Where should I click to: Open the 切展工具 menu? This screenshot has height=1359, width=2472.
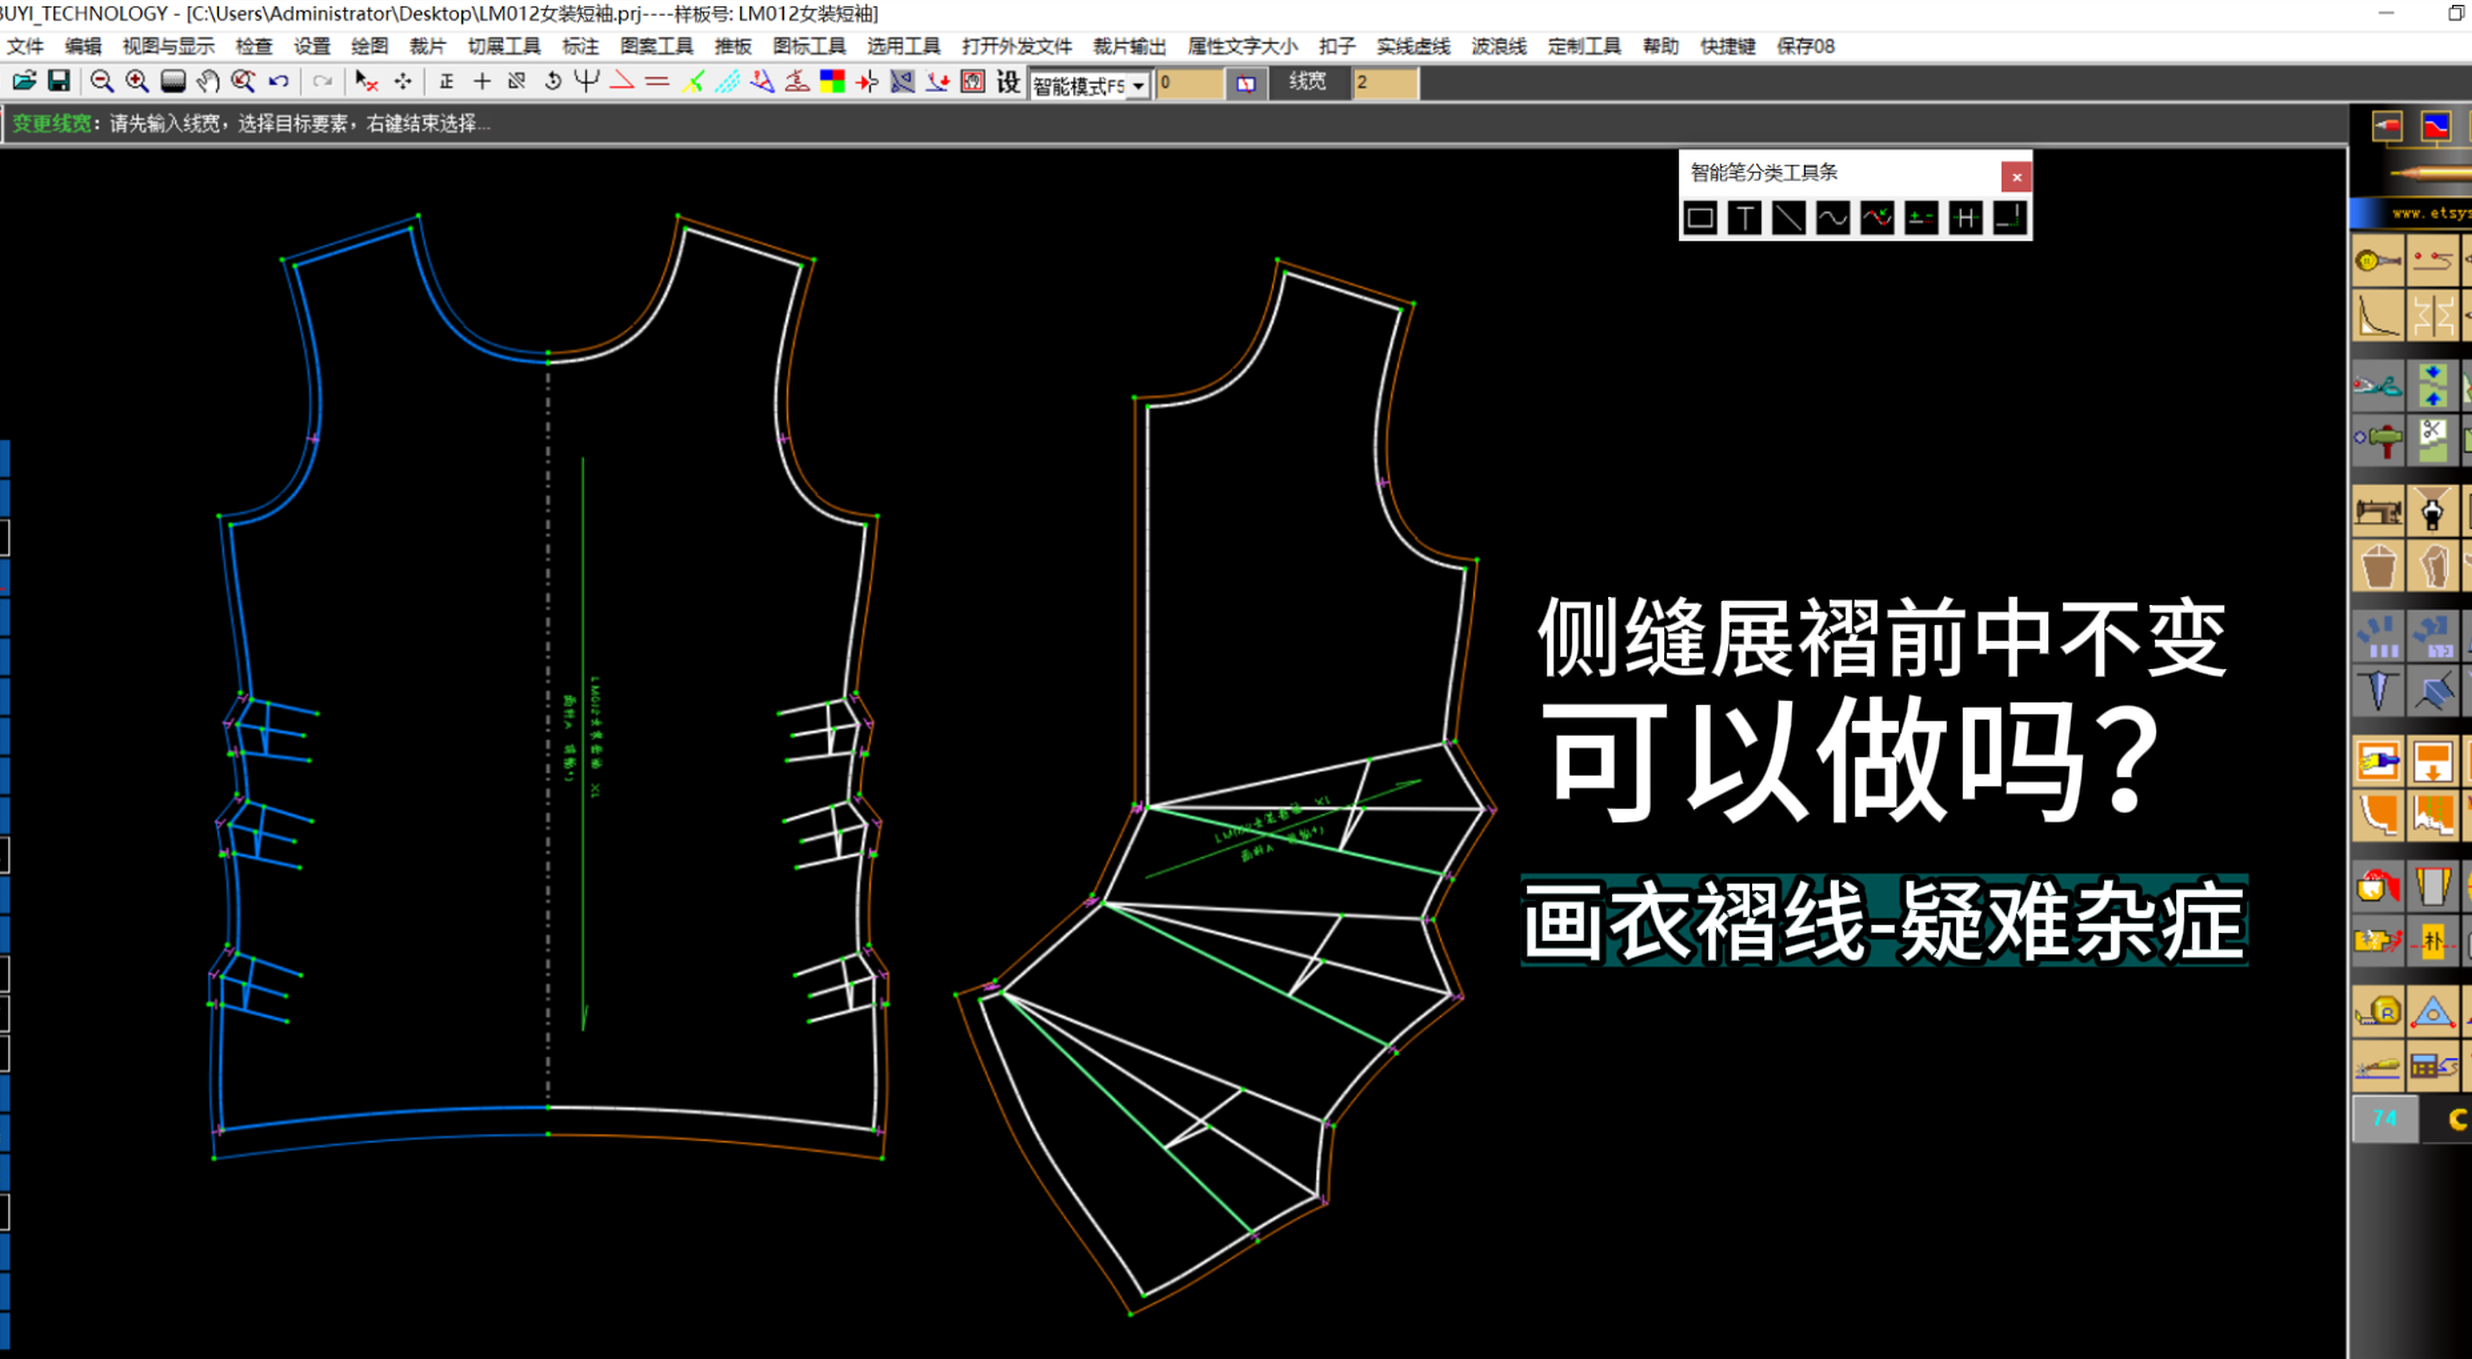(x=504, y=46)
